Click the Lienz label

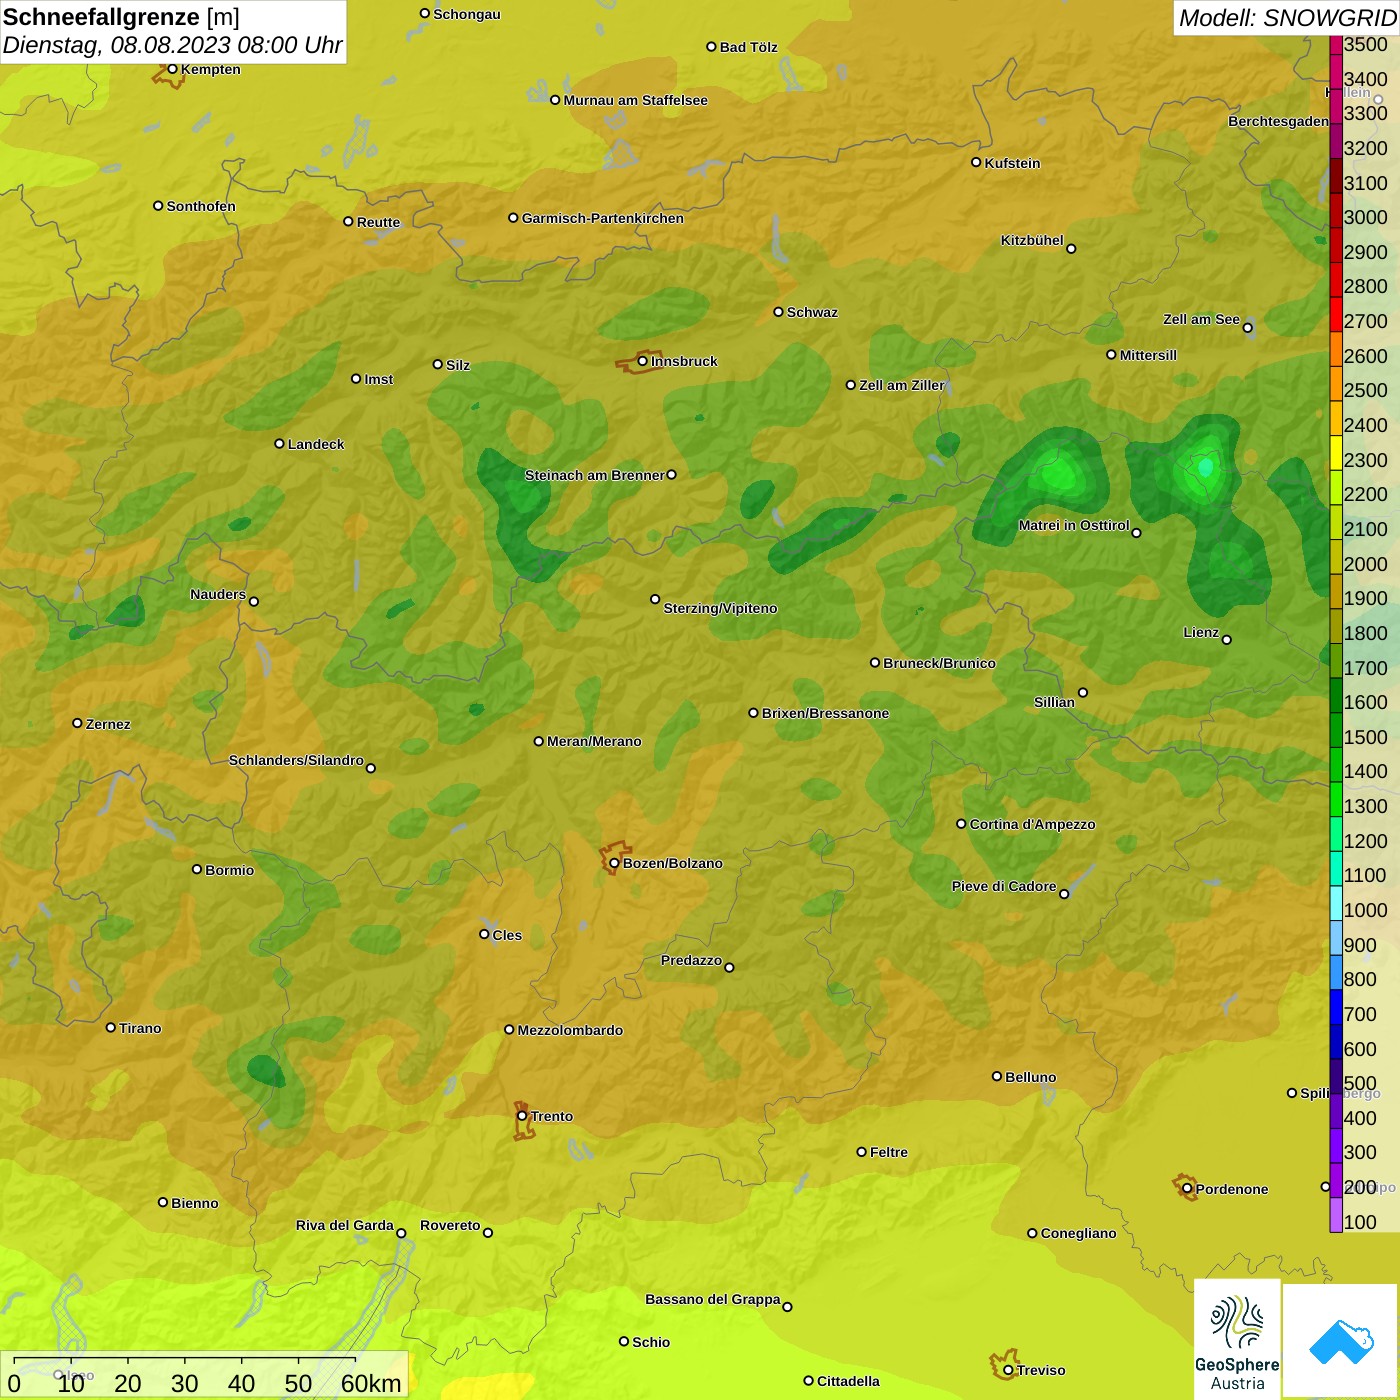pos(1201,632)
